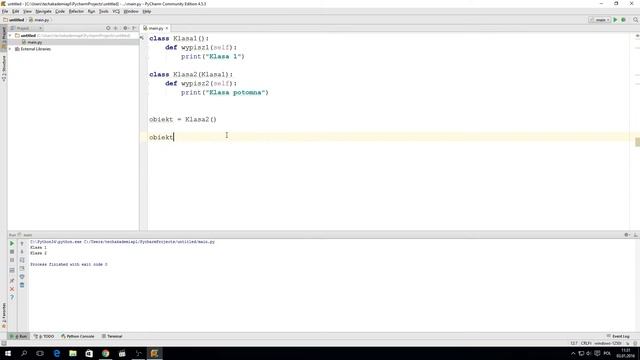Viewport: 640px width, 360px height.
Task: Click untitled breadcrumb in navigation bar
Action: [x=14, y=20]
